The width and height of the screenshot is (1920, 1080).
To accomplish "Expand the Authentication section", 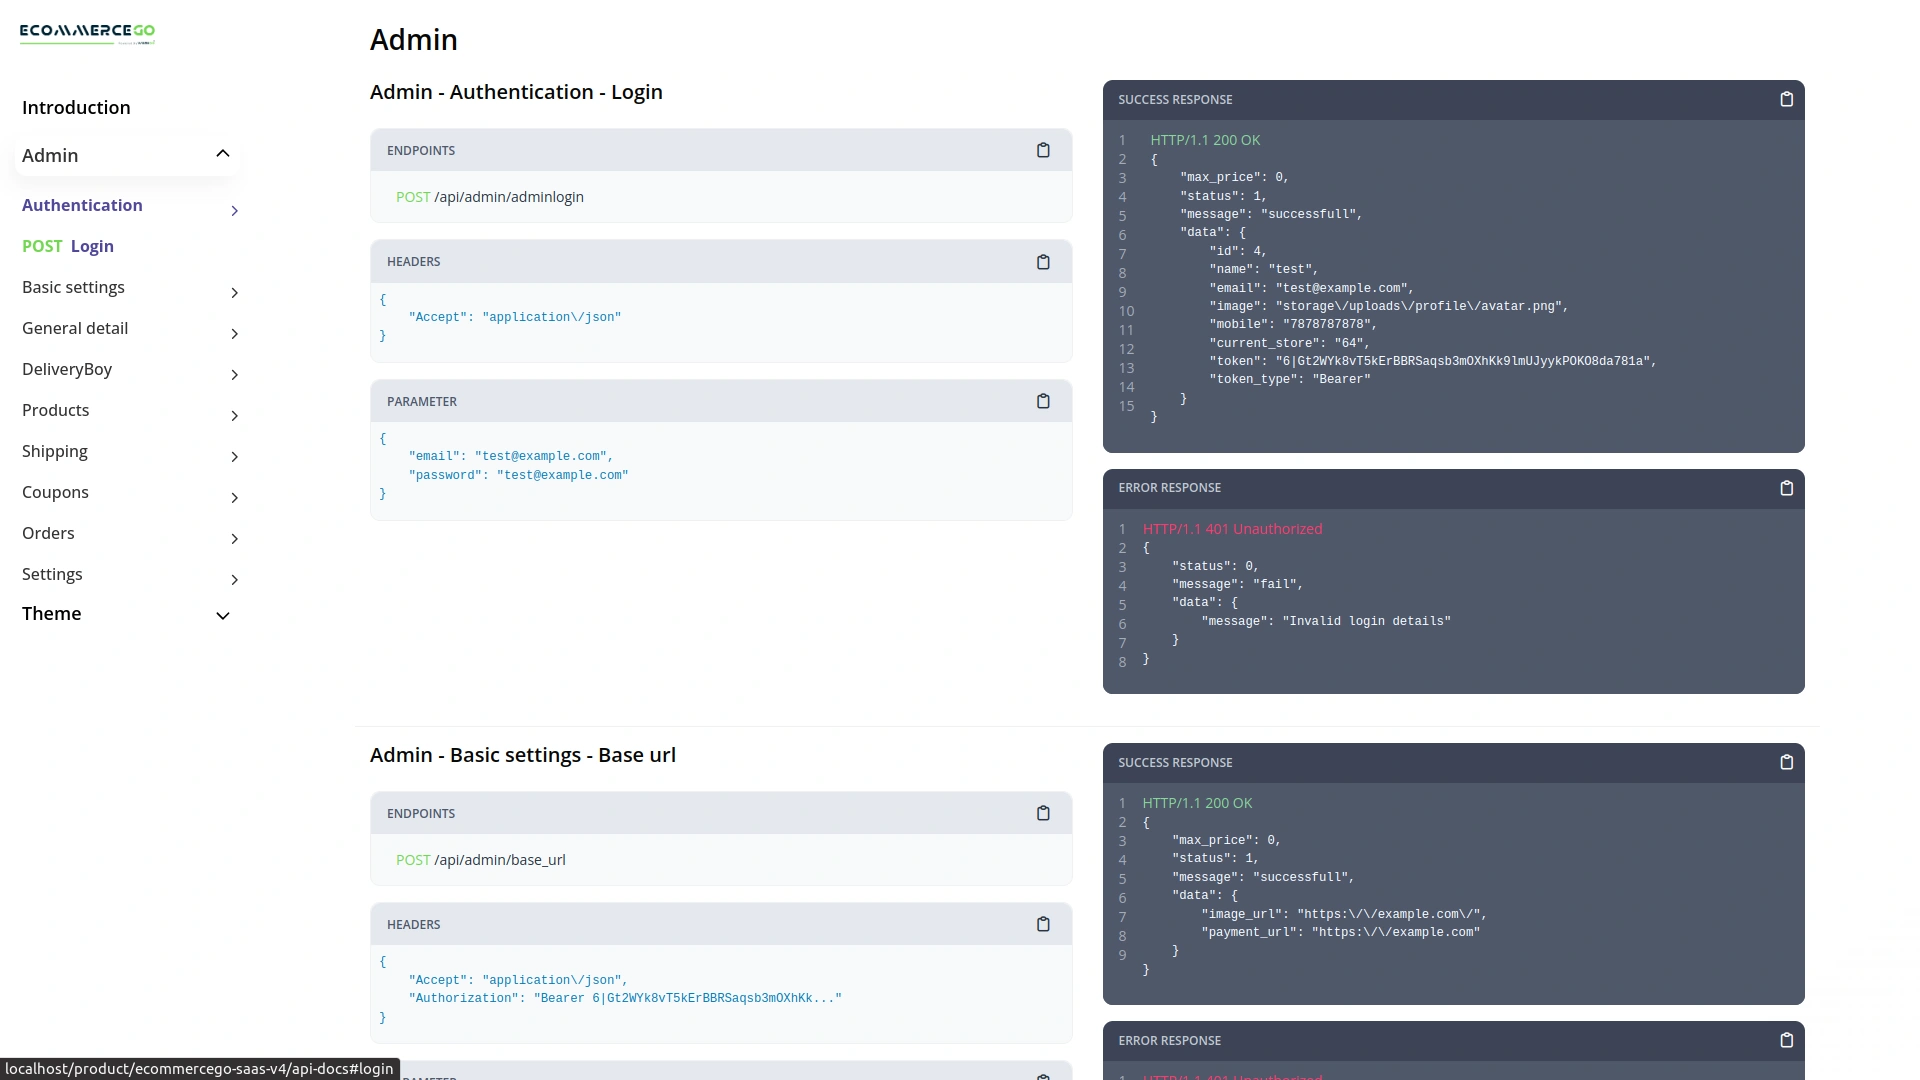I will pos(82,205).
